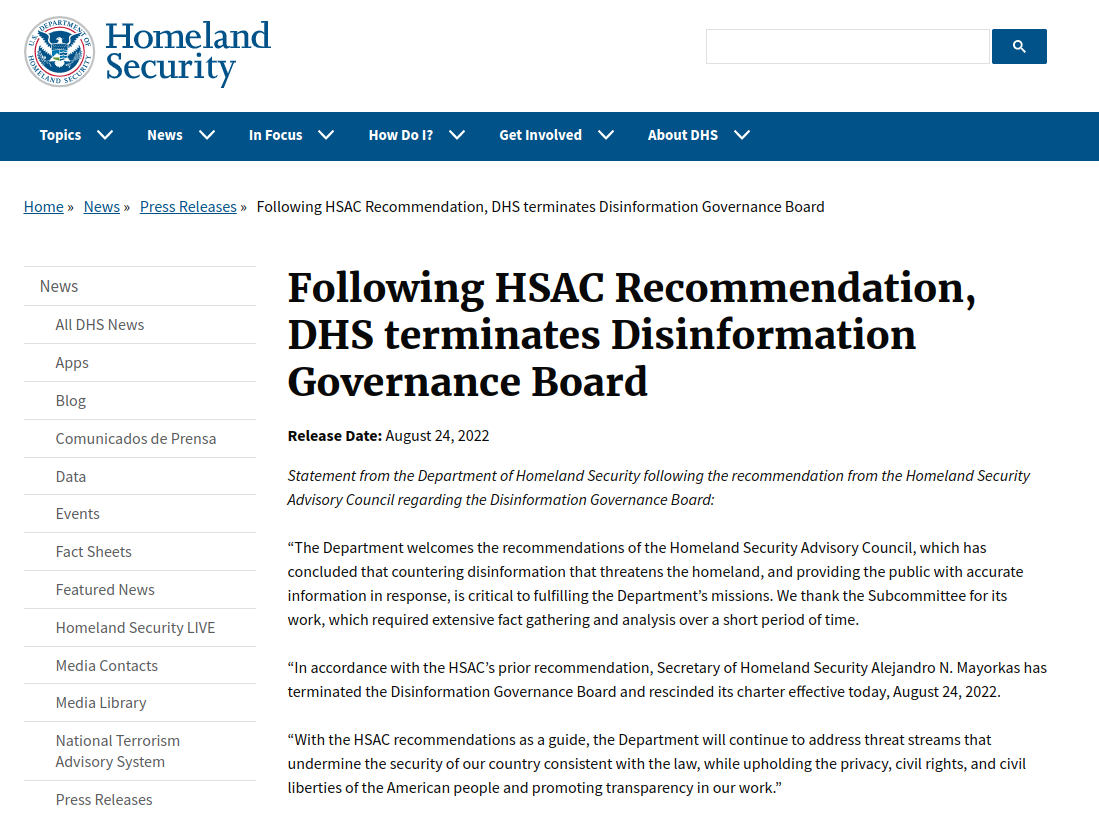Expand the Get Involved chevron
The image size is (1099, 816).
click(606, 135)
